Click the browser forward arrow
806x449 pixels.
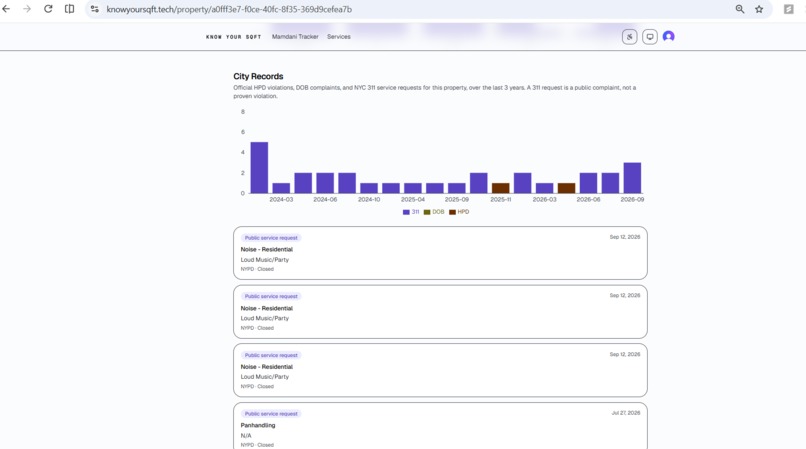27,9
